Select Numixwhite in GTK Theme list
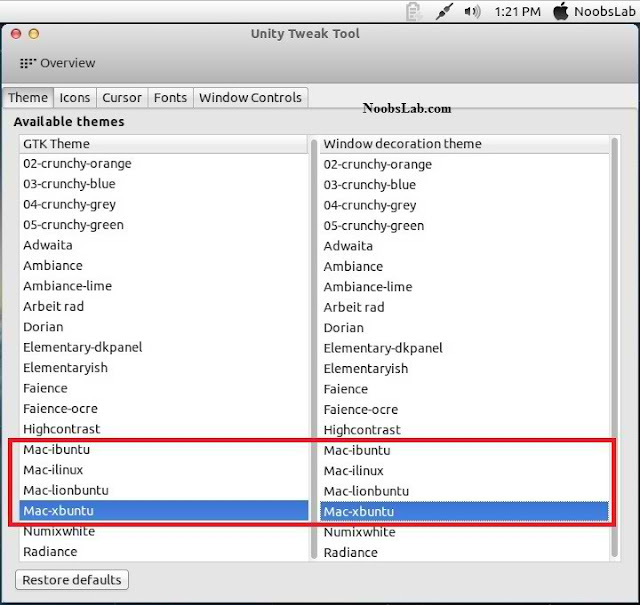 point(163,531)
